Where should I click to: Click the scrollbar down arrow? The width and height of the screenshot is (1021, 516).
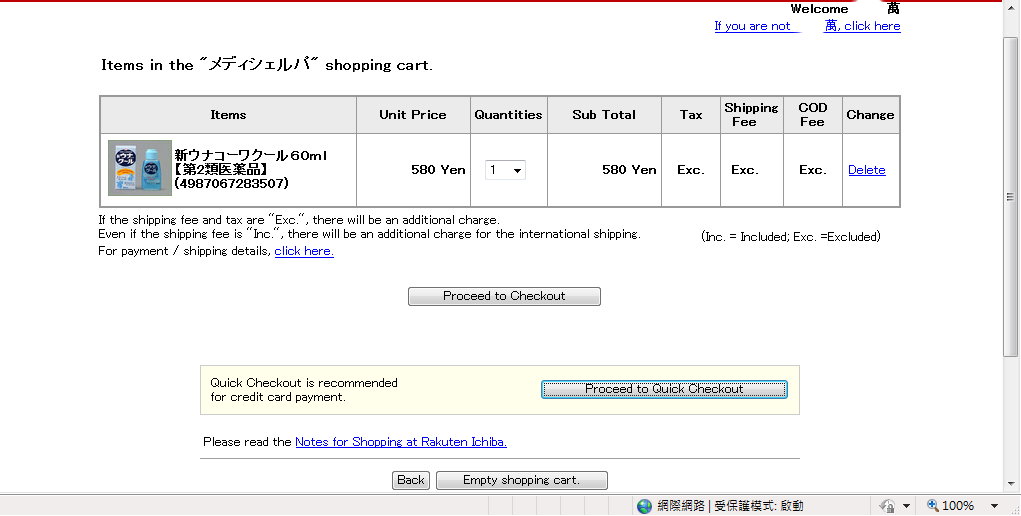[1011, 483]
